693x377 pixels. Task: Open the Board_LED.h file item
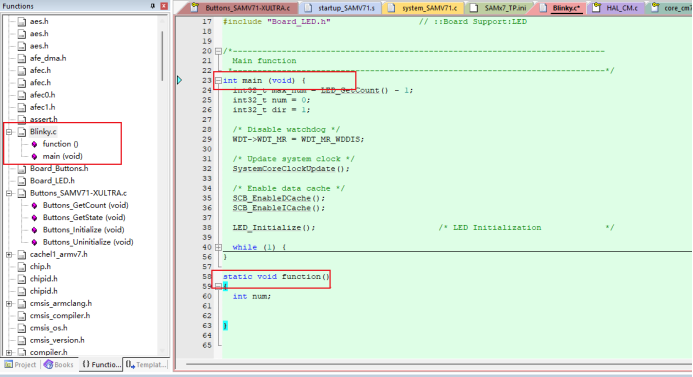pyautogui.click(x=52, y=181)
